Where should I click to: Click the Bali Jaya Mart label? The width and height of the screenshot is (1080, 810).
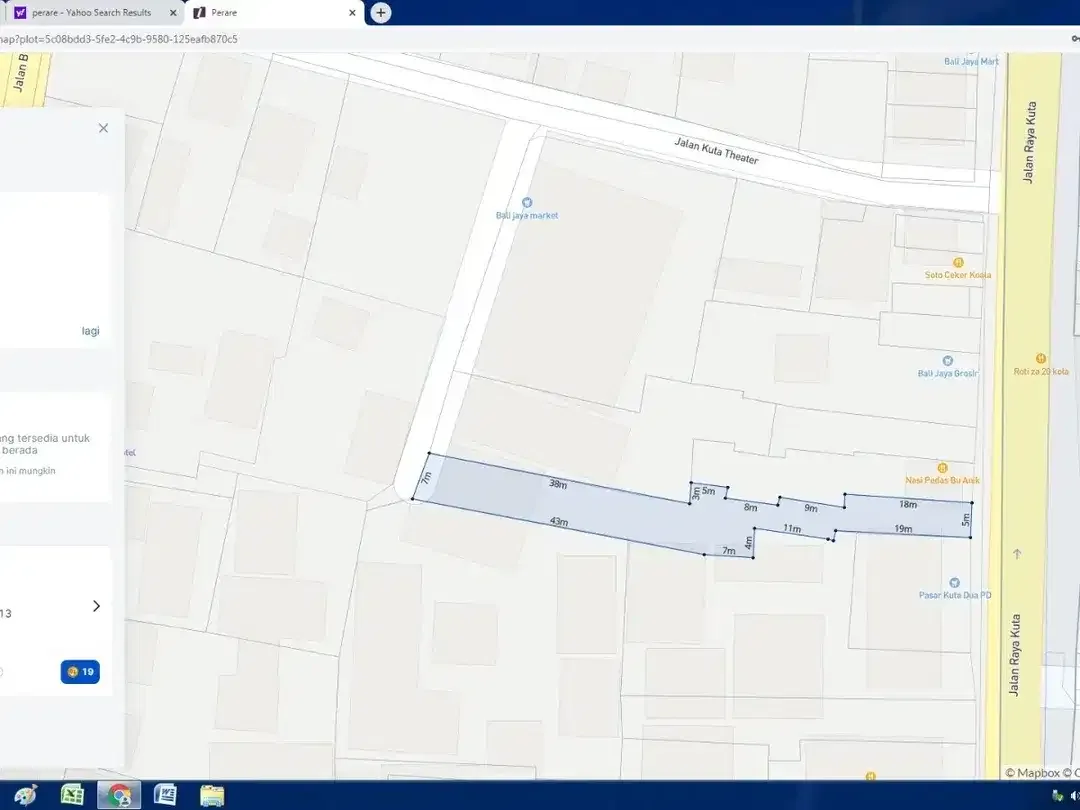[971, 61]
